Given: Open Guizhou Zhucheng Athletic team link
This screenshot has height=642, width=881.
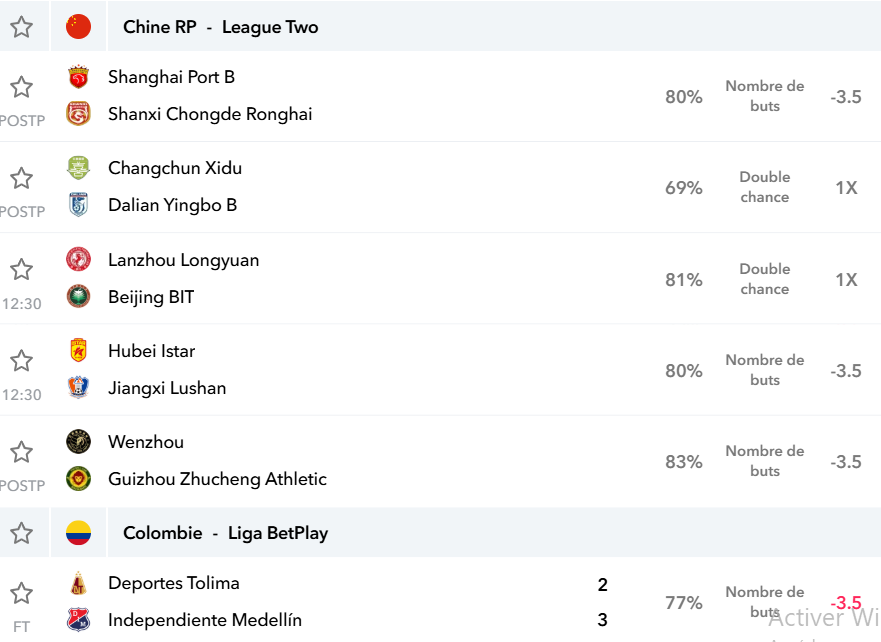Looking at the screenshot, I should (217, 479).
